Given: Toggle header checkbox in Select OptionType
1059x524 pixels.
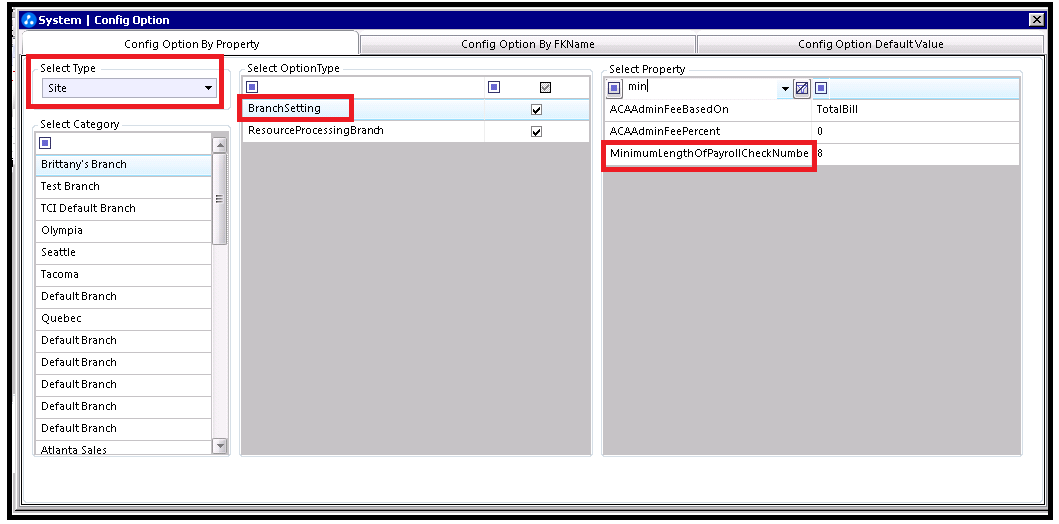Looking at the screenshot, I should (x=546, y=87).
